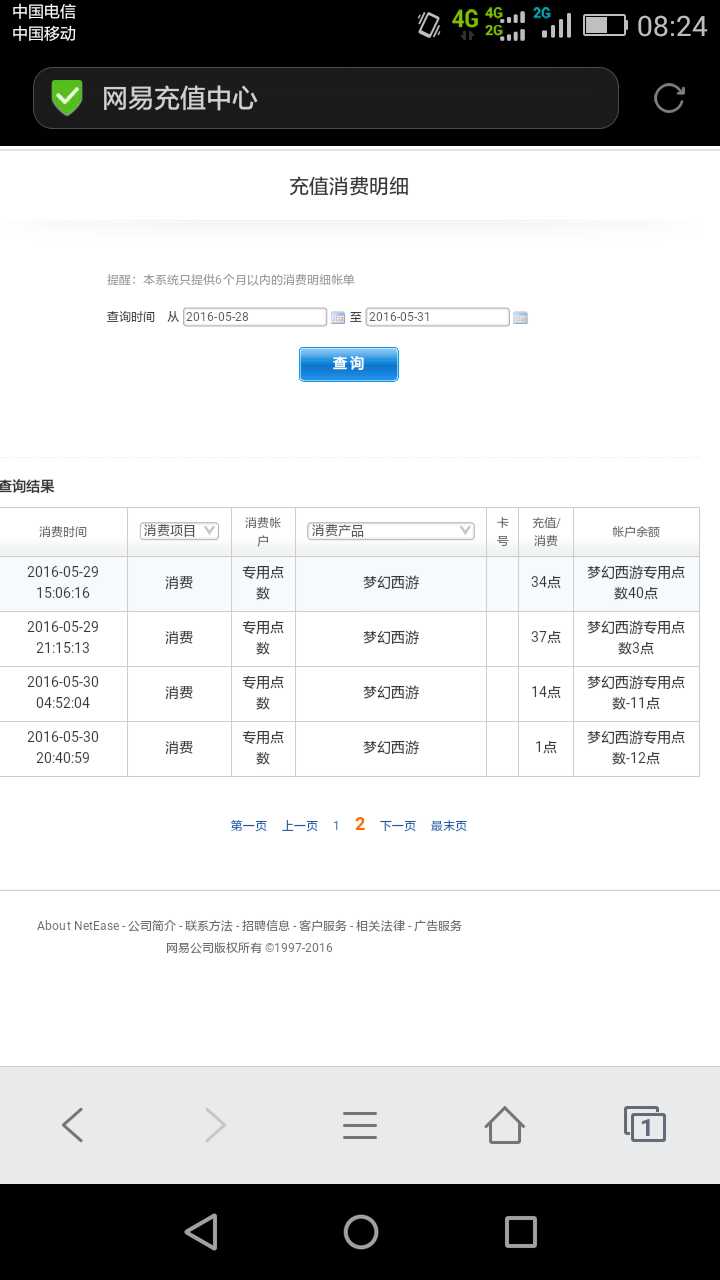Select current page 2
Viewport: 720px width, 1280px height.
click(x=360, y=825)
